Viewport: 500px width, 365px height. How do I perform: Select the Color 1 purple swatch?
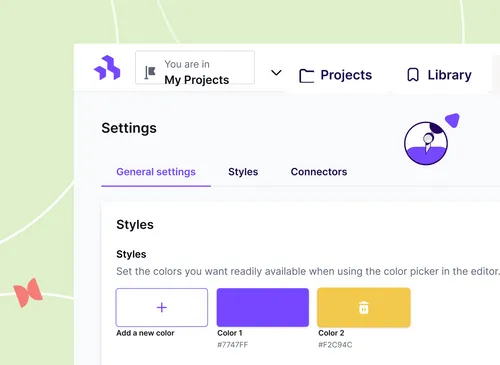263,307
